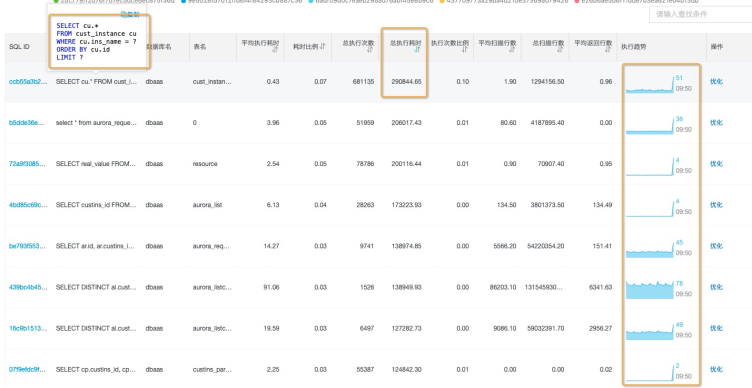Click the 表名 column header
The image size is (752, 388).
[x=200, y=47]
